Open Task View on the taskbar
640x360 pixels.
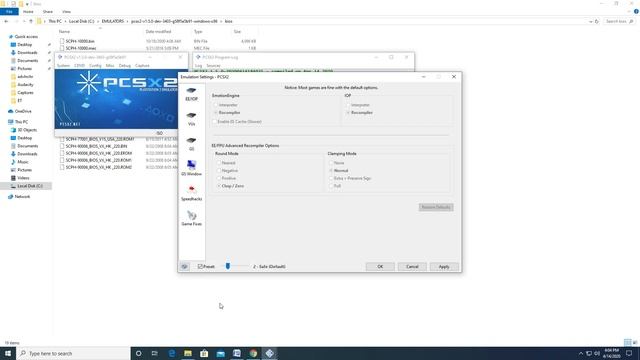pos(155,353)
